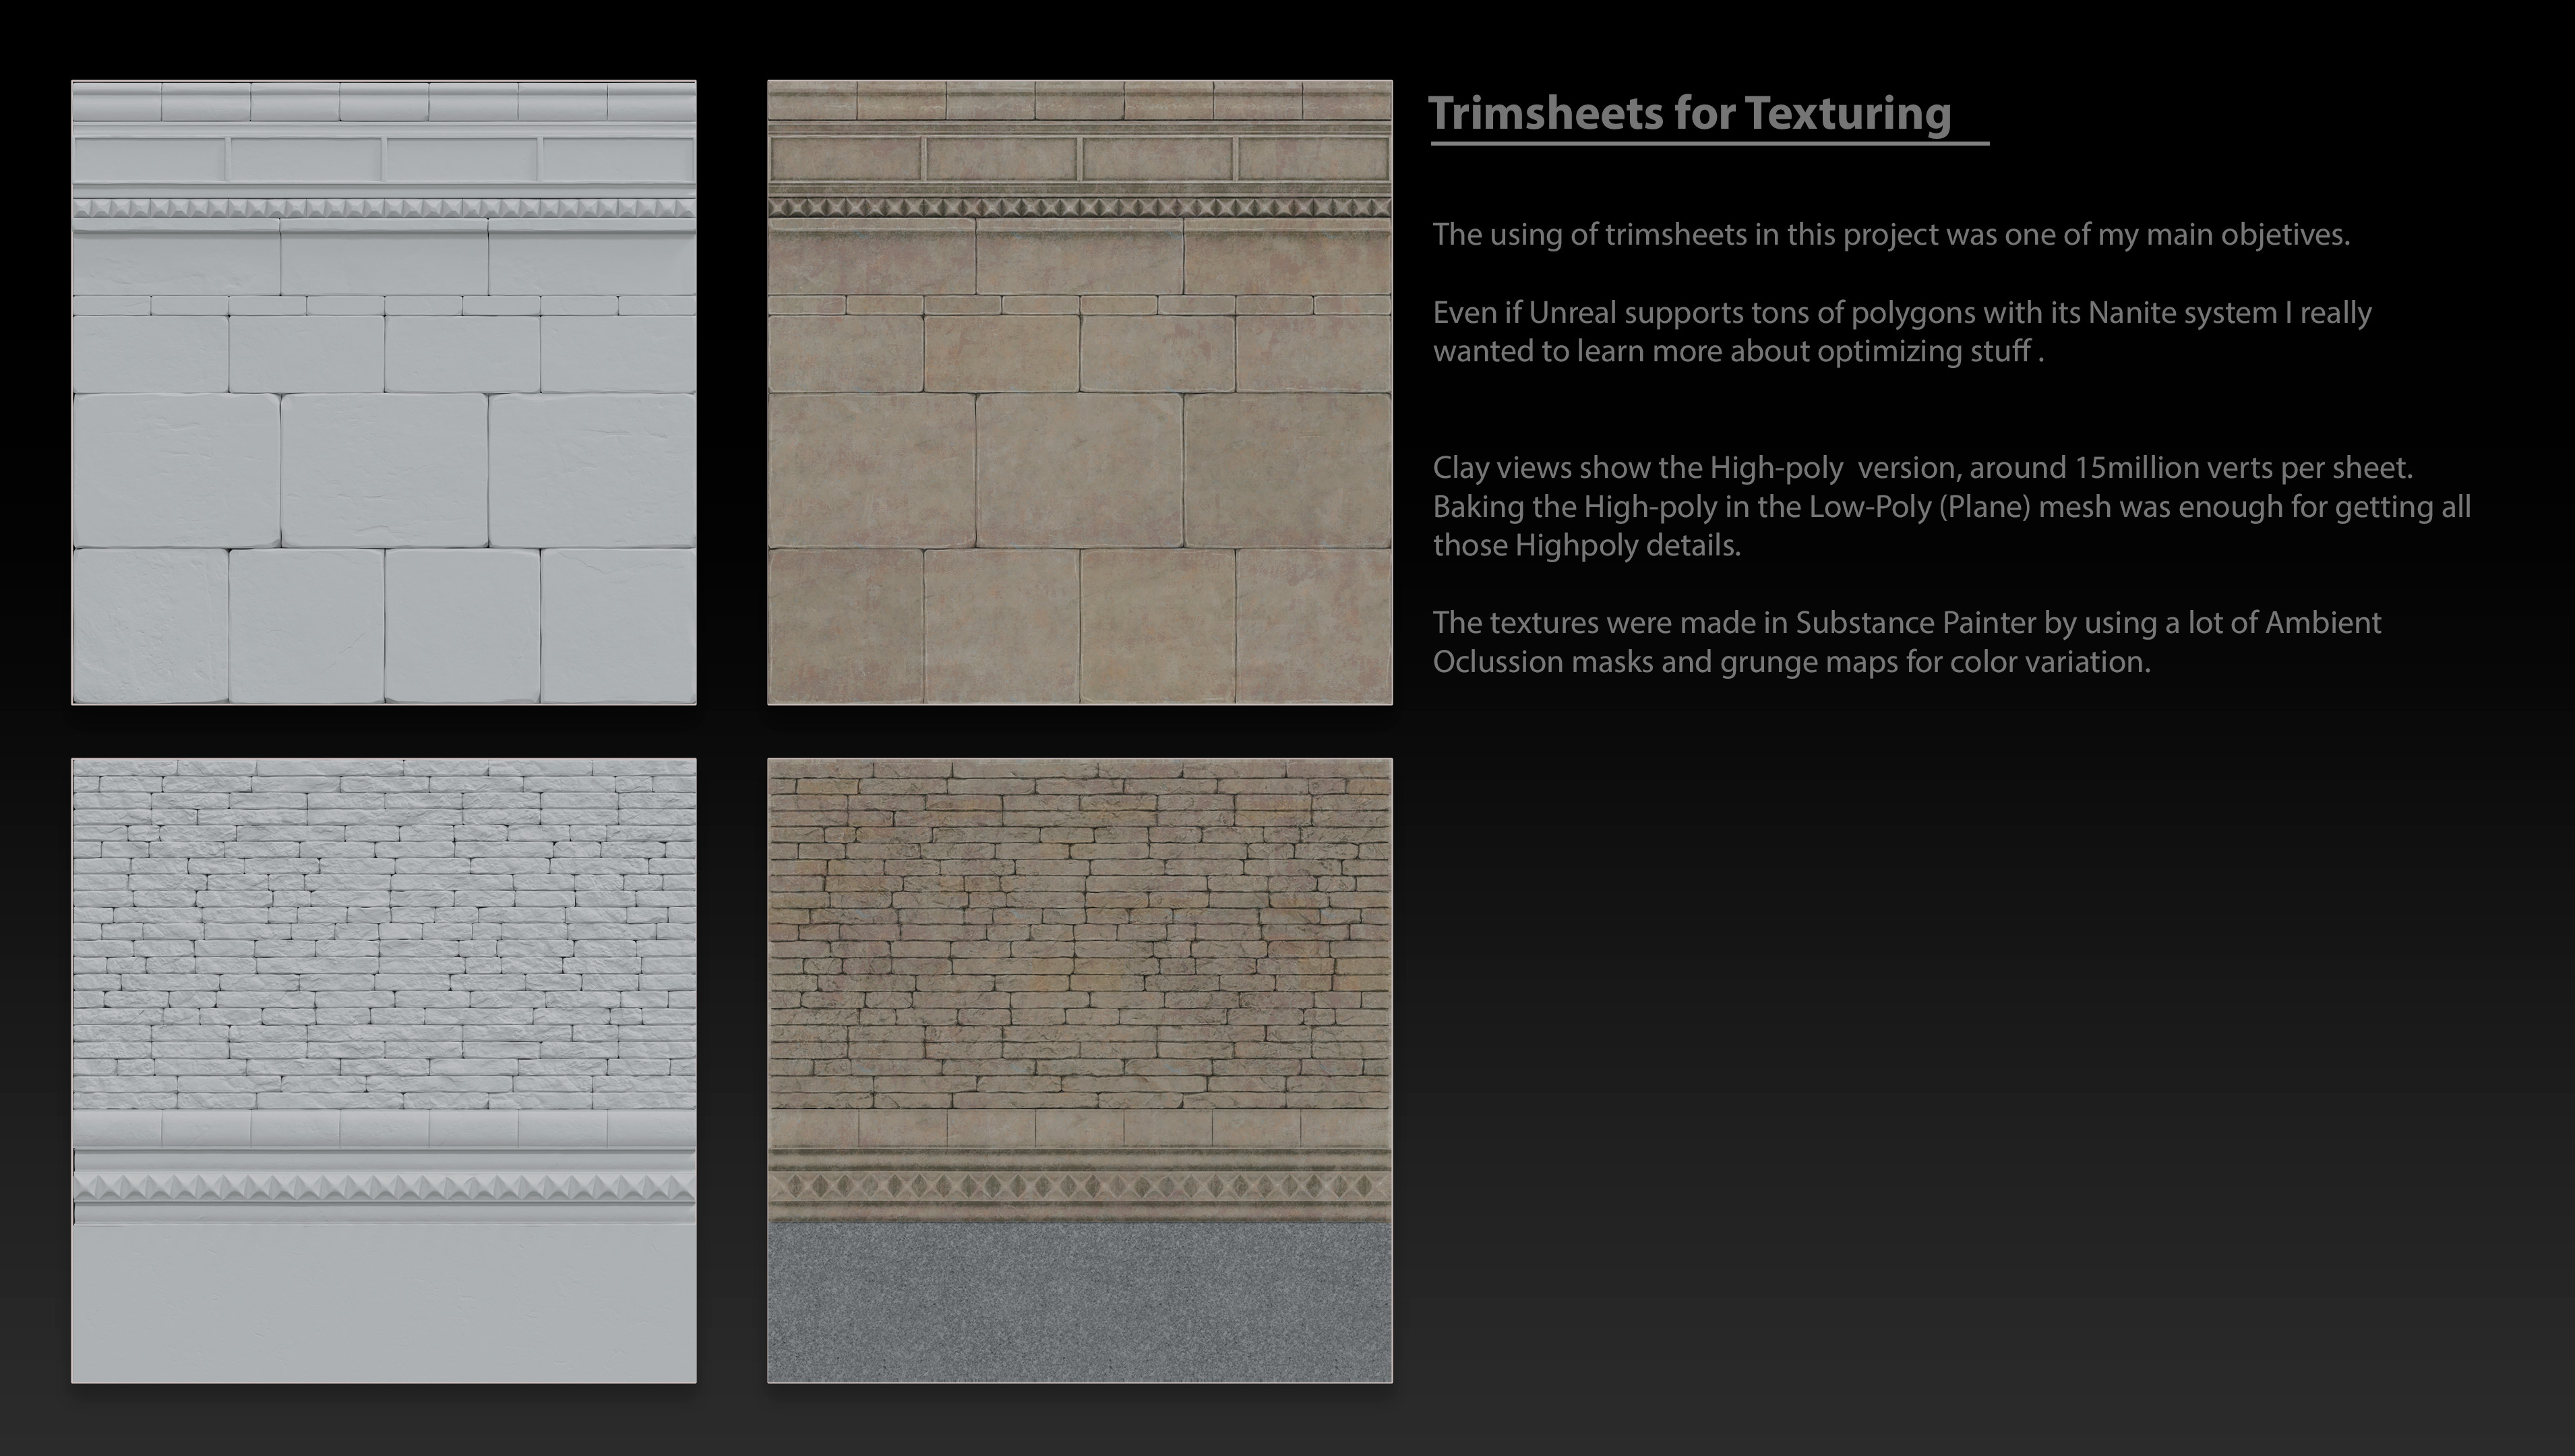The width and height of the screenshot is (2575, 1456).
Task: Open the textured brick wall trimsheet image
Action: [1079, 1071]
